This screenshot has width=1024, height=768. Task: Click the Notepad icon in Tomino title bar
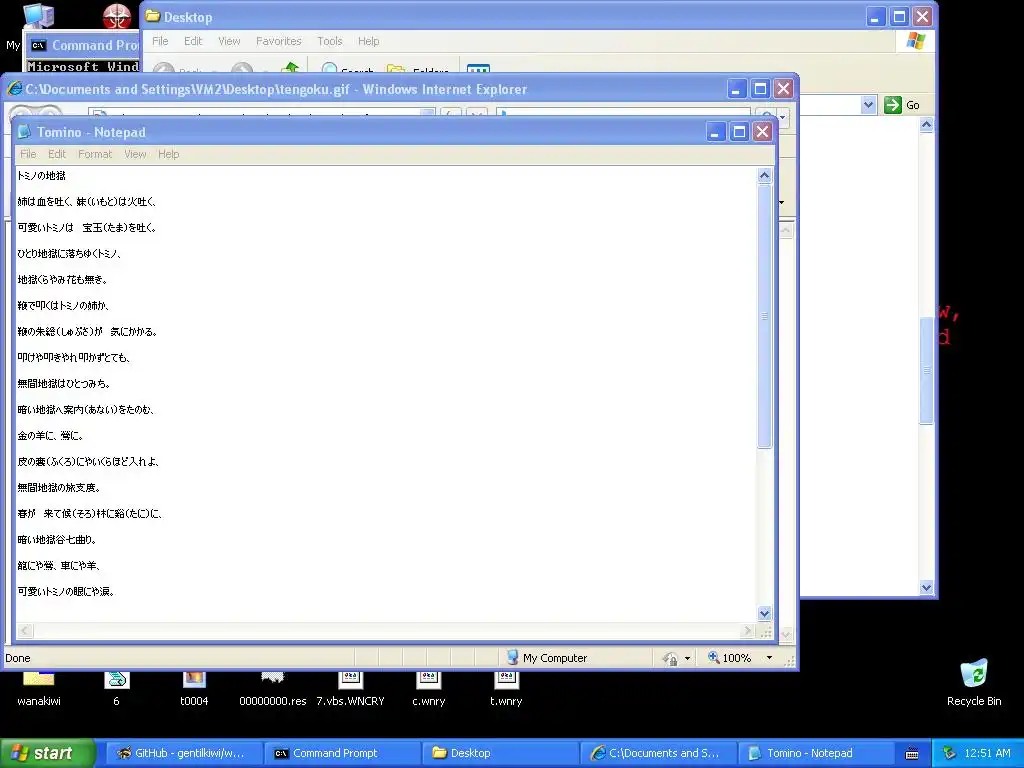pyautogui.click(x=25, y=132)
